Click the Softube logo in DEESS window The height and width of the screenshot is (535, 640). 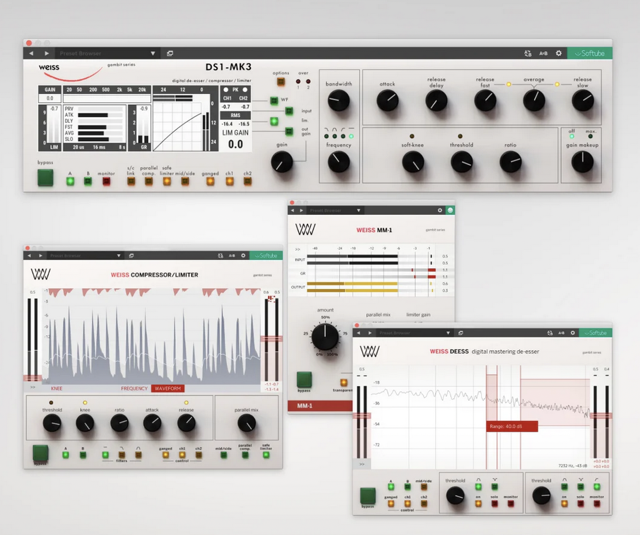coord(596,333)
